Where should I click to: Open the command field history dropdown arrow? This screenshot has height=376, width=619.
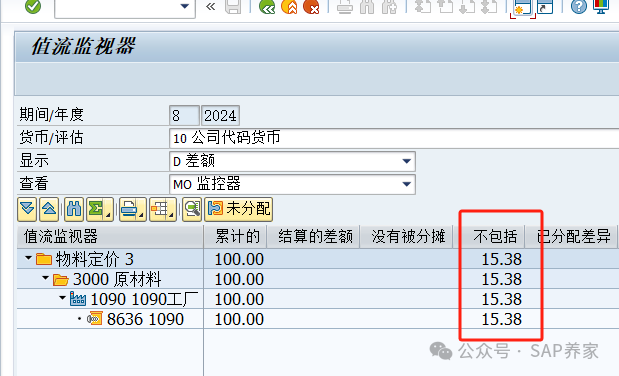(184, 6)
